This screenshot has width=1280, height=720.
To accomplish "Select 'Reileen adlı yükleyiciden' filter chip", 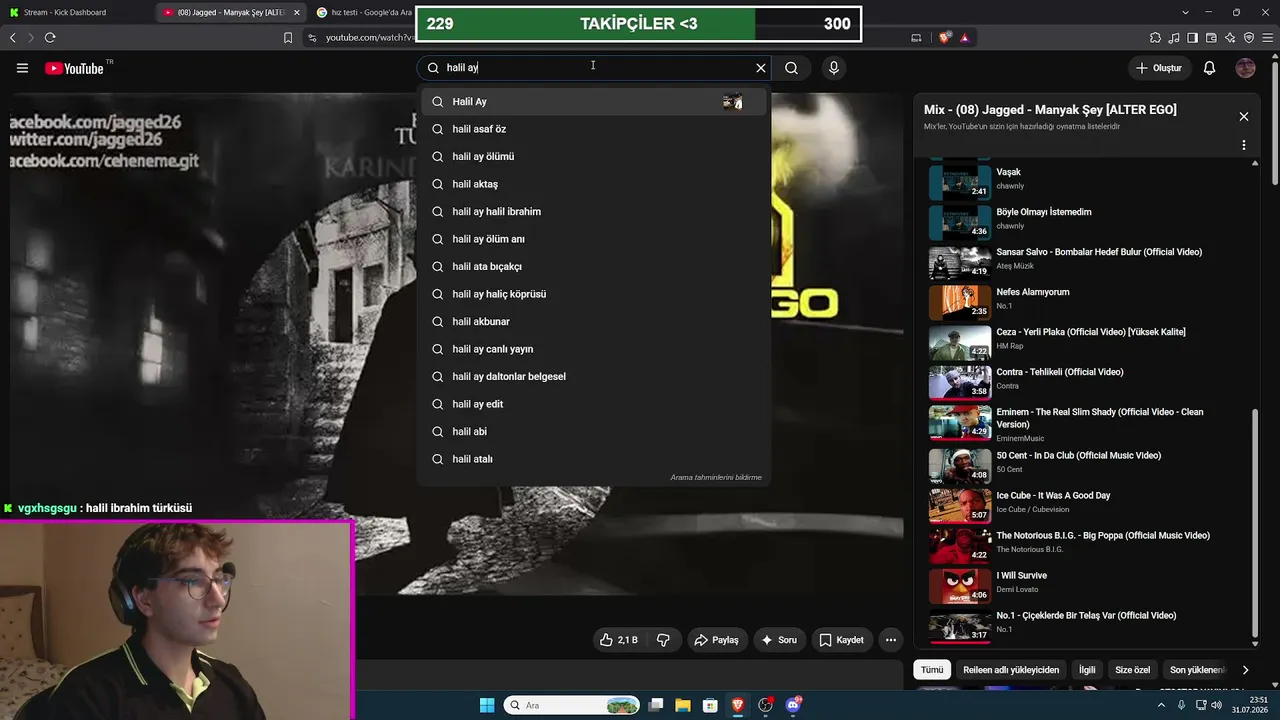I will [x=1011, y=670].
